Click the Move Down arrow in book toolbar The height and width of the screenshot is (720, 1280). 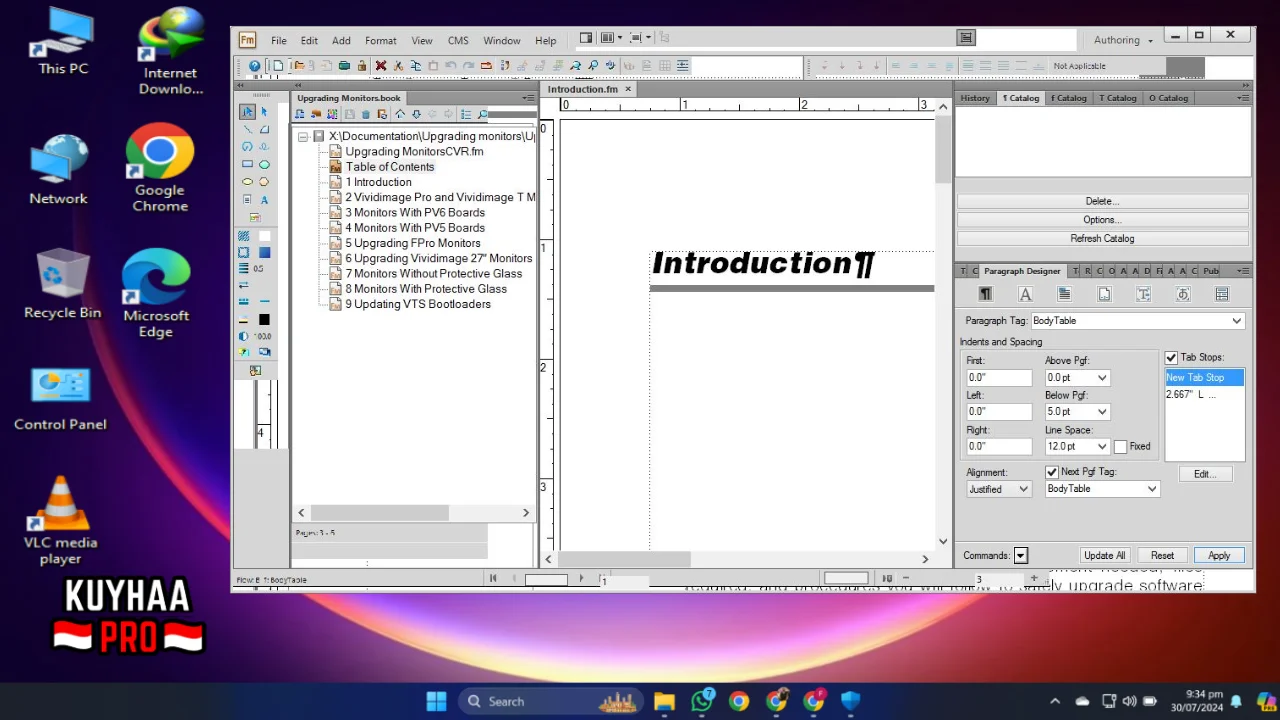coord(416,114)
